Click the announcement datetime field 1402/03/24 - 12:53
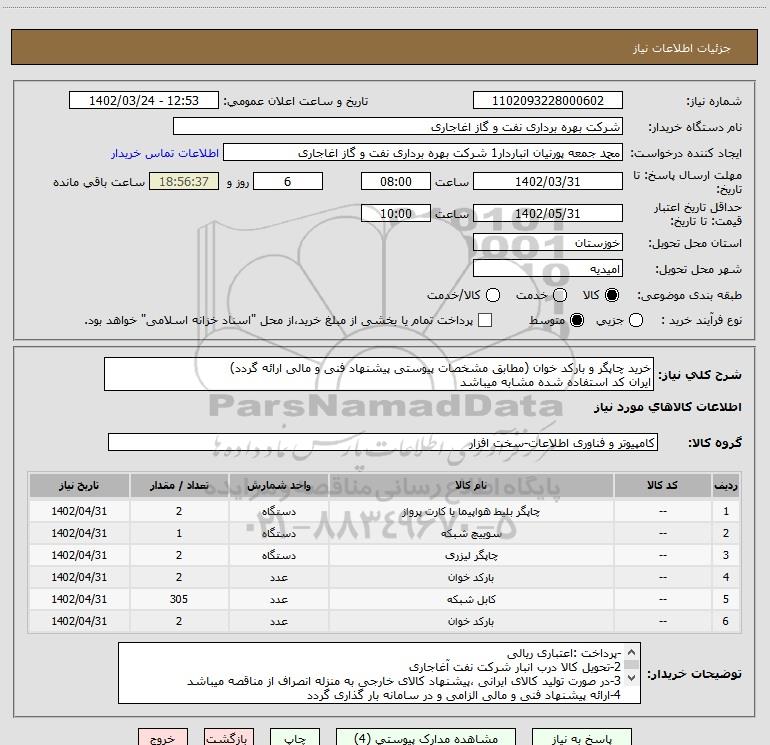 (x=144, y=100)
